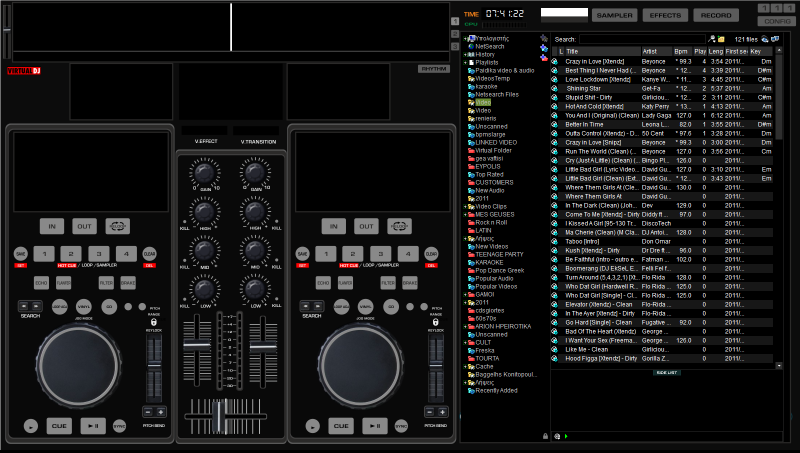The height and width of the screenshot is (453, 800).
Task: Enable ECHO effect on left deck
Action: click(41, 283)
